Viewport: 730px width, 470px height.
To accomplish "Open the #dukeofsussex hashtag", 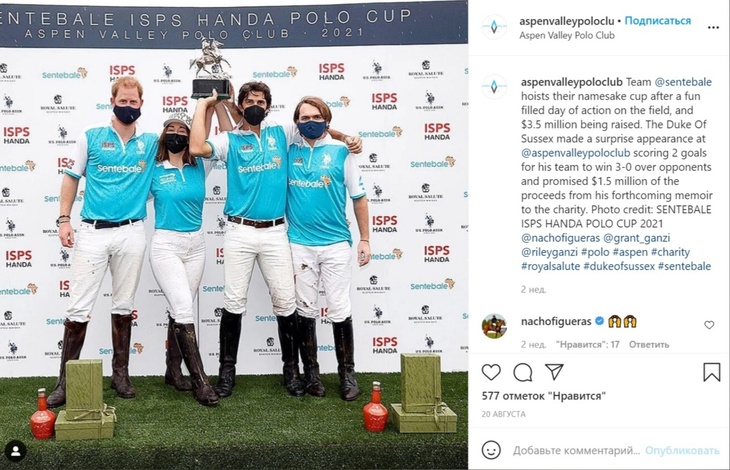I will tap(619, 266).
